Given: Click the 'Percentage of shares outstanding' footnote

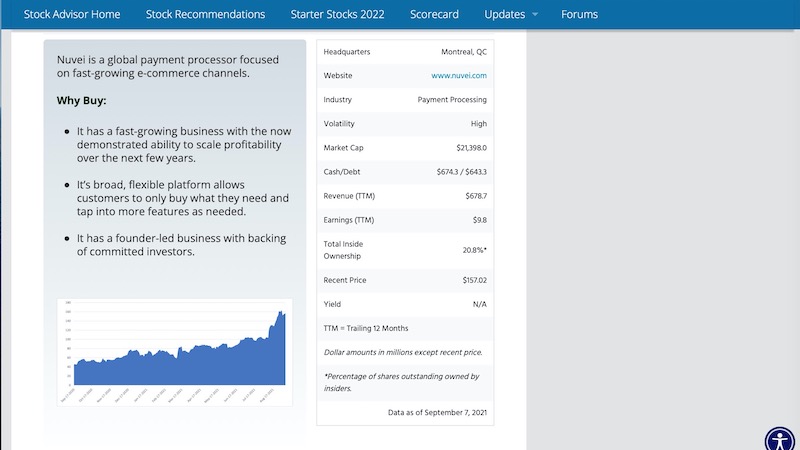Looking at the screenshot, I should (x=402, y=382).
